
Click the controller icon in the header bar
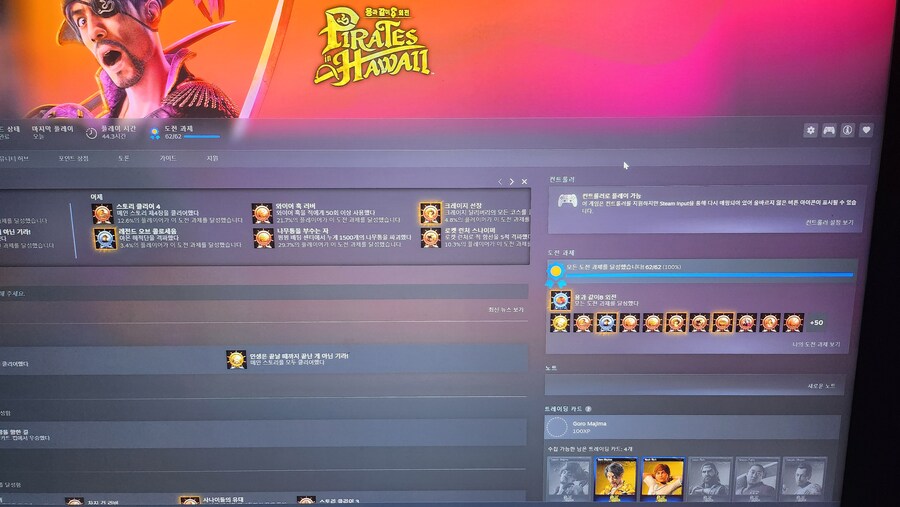click(x=829, y=130)
